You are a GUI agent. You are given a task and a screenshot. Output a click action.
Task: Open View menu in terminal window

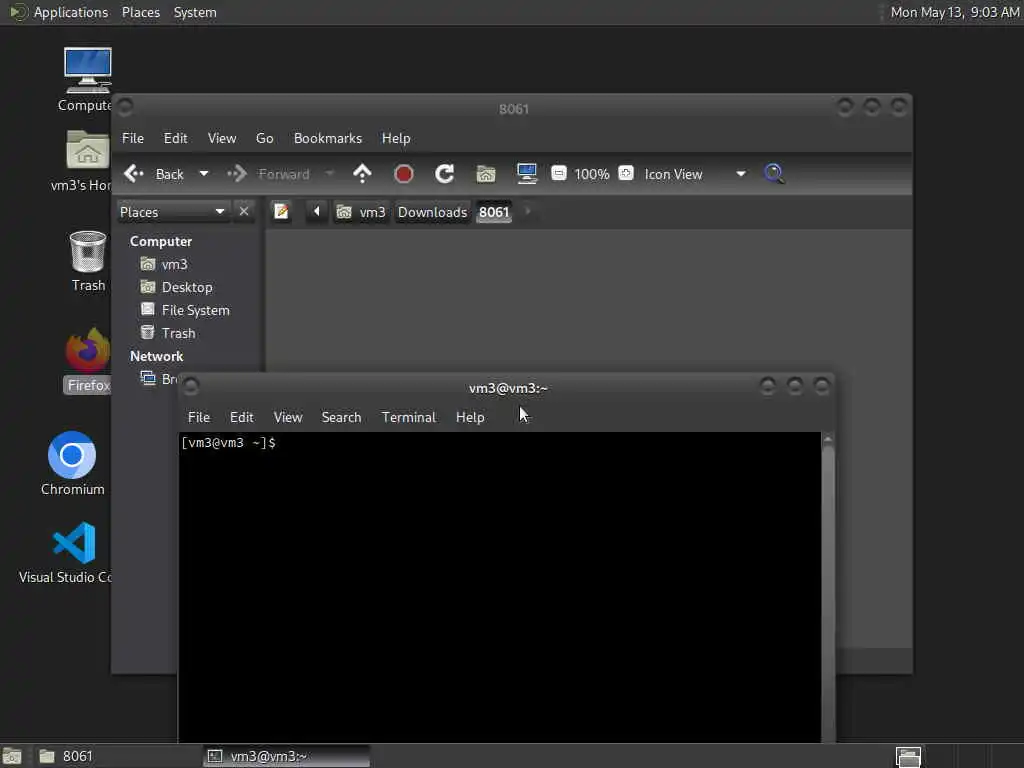click(288, 417)
